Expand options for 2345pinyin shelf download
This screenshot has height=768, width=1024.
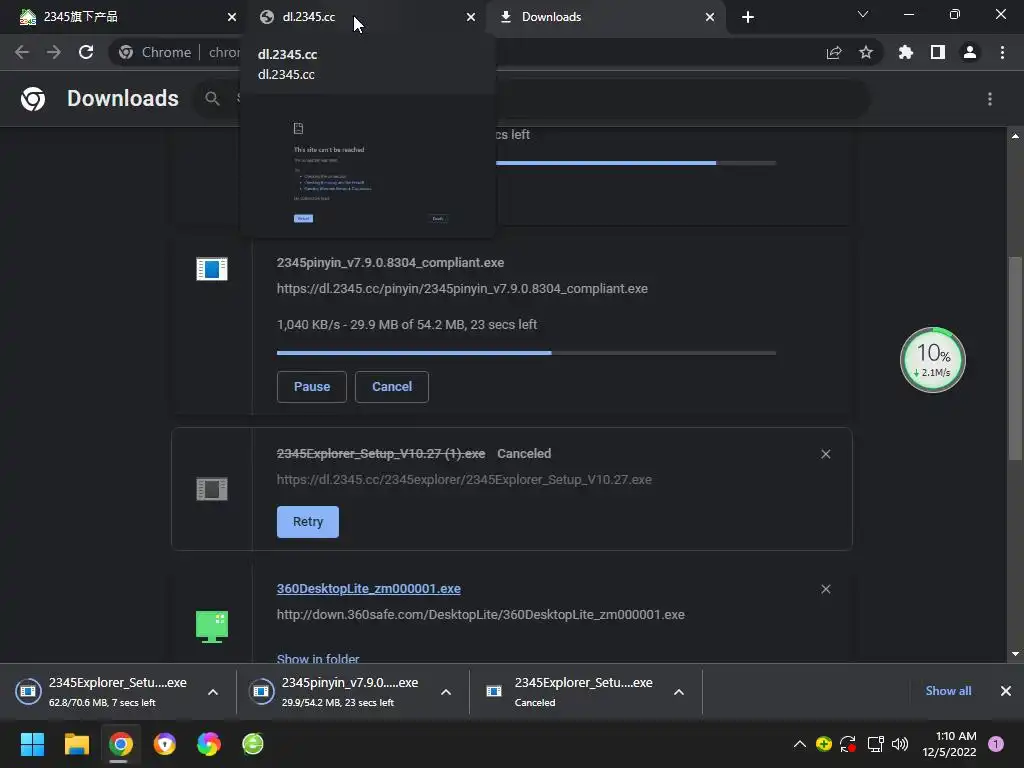click(446, 692)
